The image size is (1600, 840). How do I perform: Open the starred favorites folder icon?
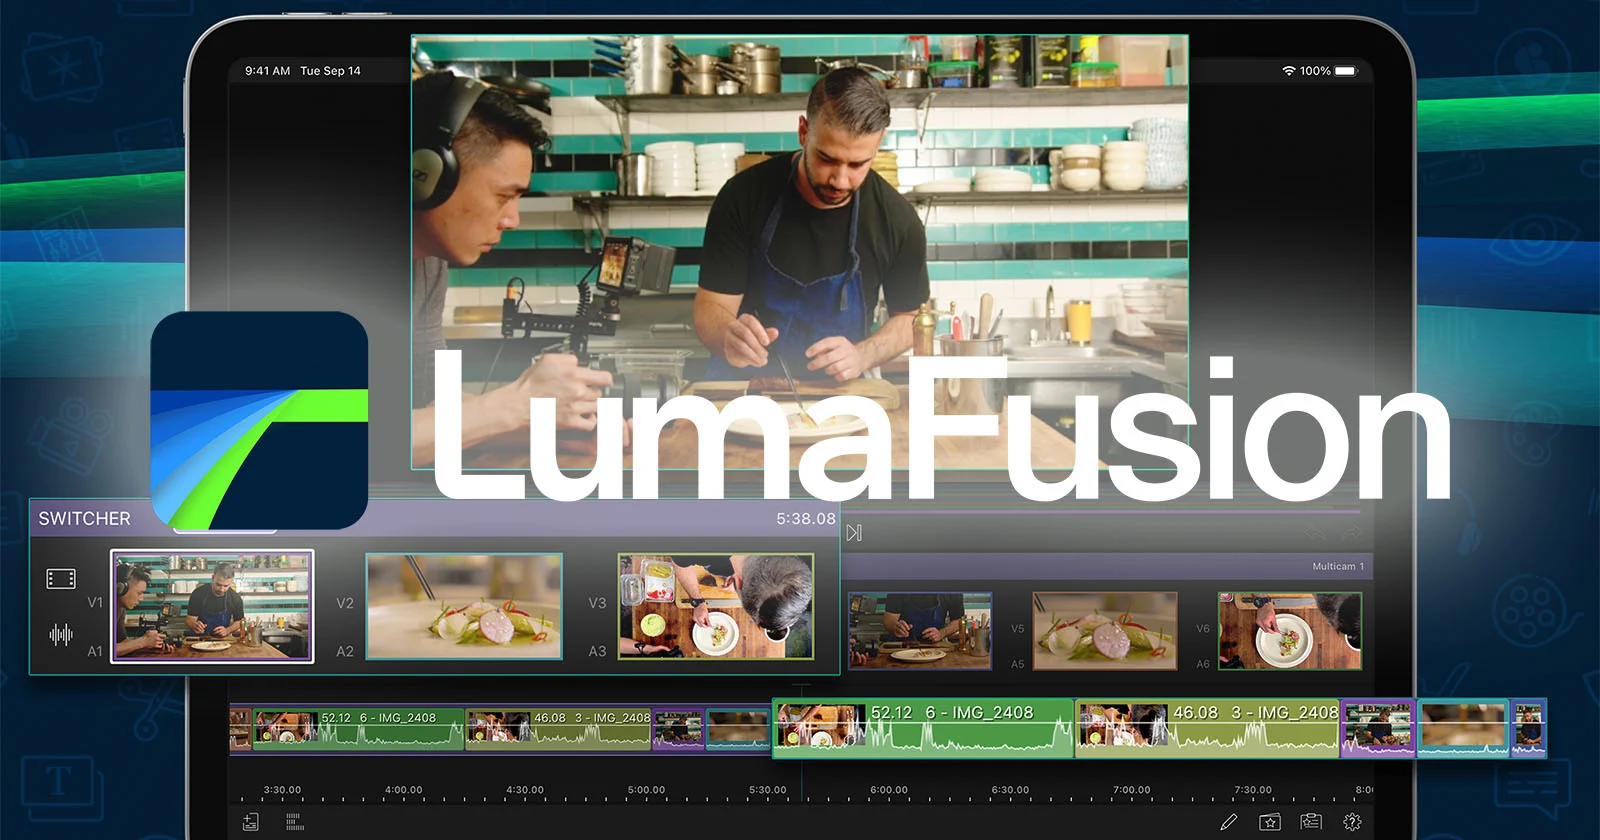(x=1270, y=822)
